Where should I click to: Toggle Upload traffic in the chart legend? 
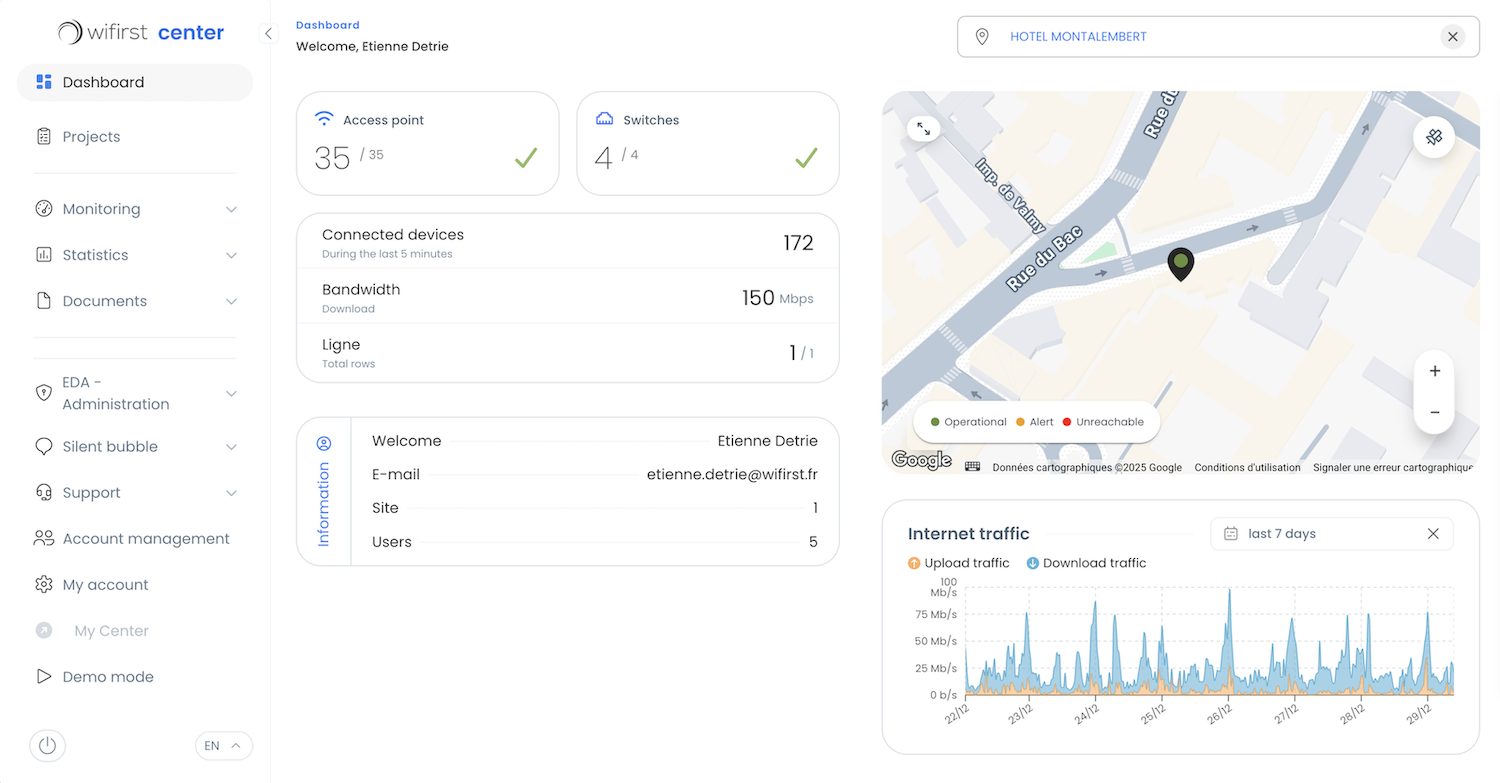click(958, 563)
